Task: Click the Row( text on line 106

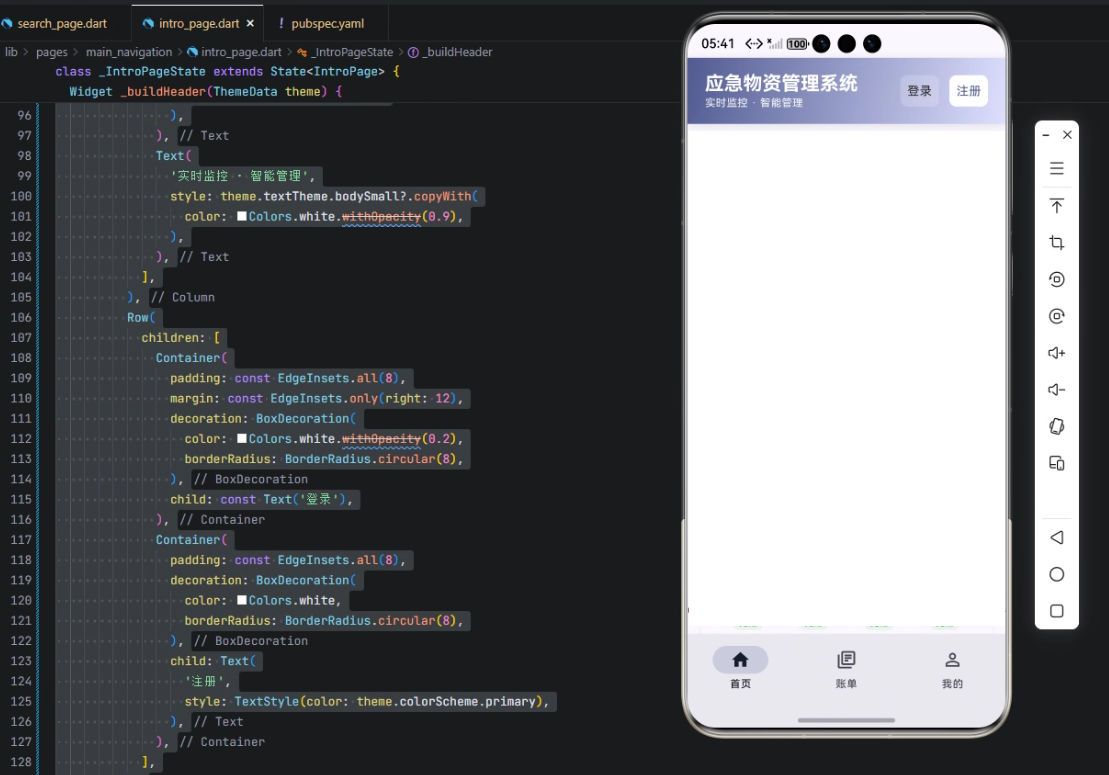Action: tap(141, 317)
